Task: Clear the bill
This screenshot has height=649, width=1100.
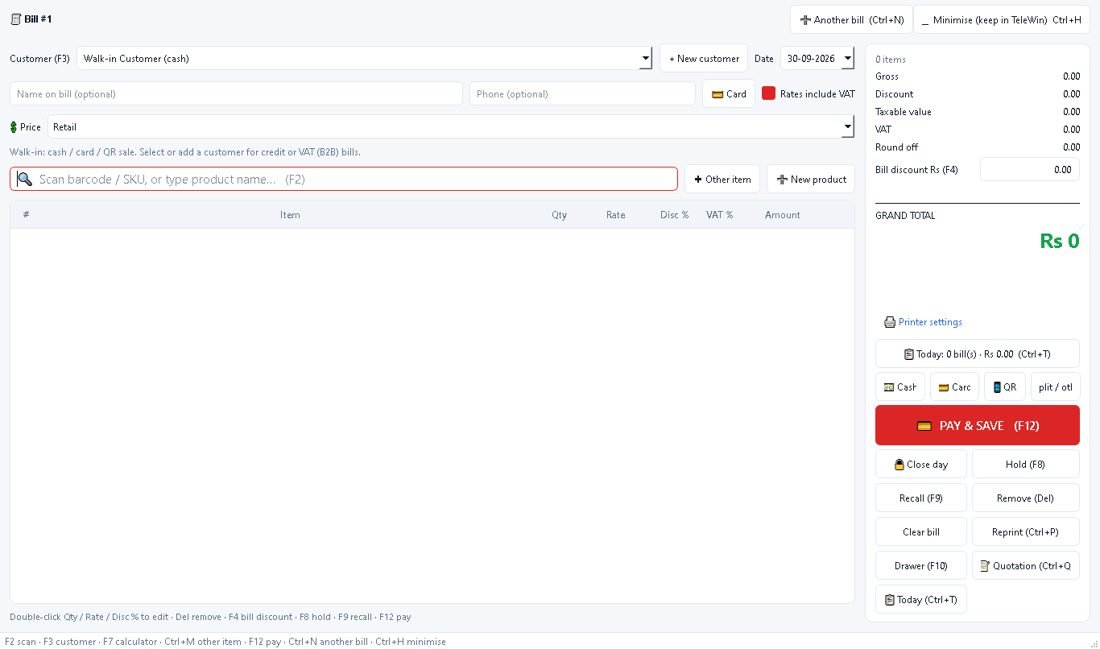Action: click(x=921, y=532)
